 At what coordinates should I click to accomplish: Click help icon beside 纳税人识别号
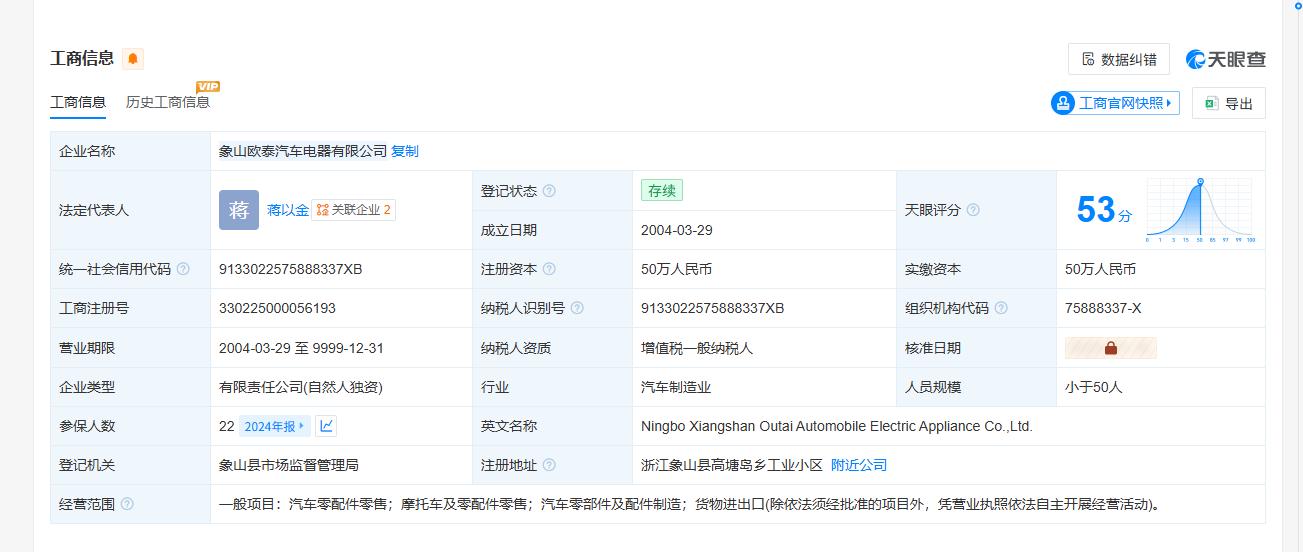577,308
